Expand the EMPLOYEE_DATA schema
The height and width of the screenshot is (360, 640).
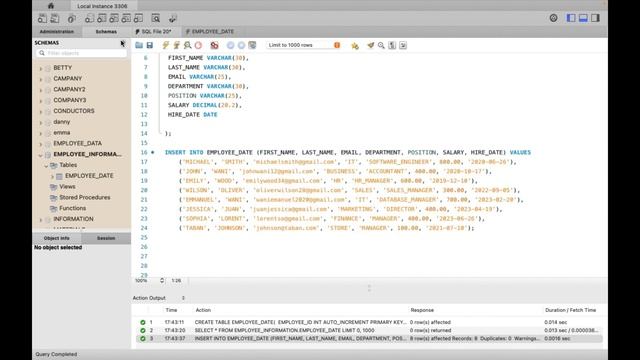41,144
